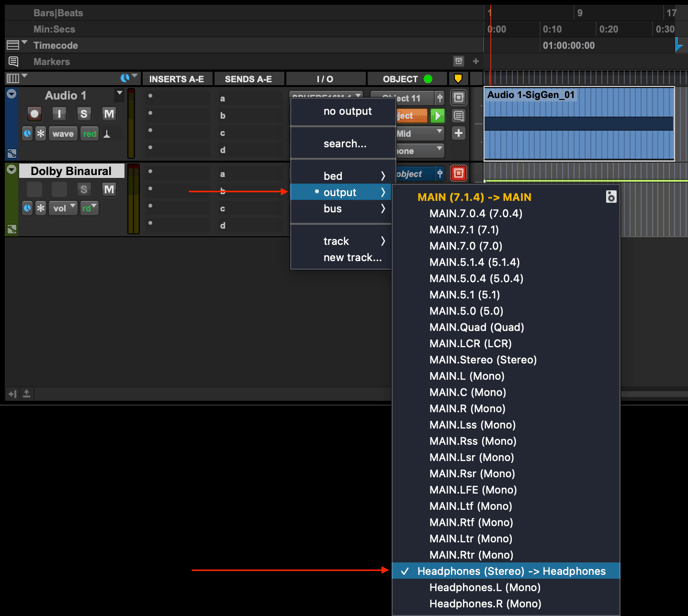Mute the Audio 1 track
Screen dimensions: 688x616
(x=108, y=114)
